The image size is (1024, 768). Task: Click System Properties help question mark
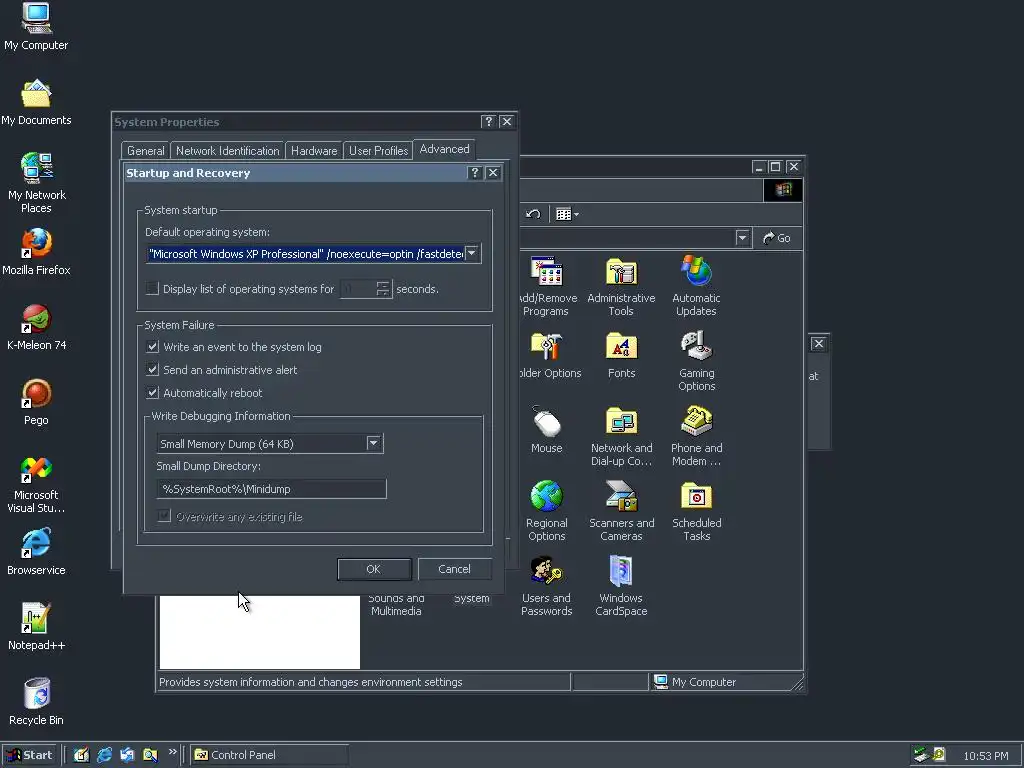point(488,121)
